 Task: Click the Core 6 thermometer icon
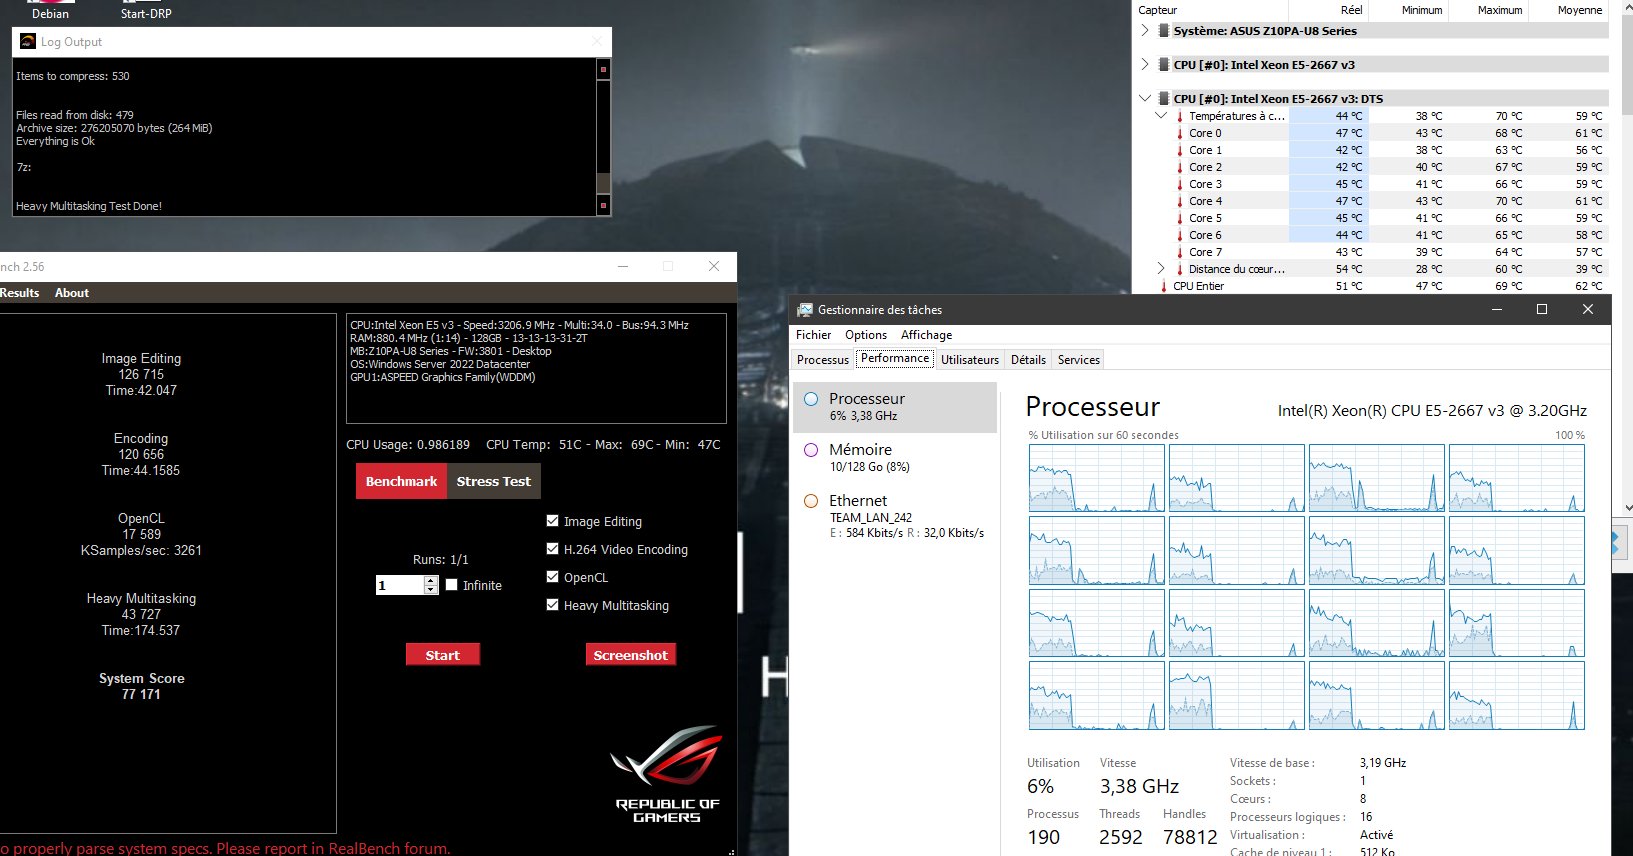(x=1180, y=235)
